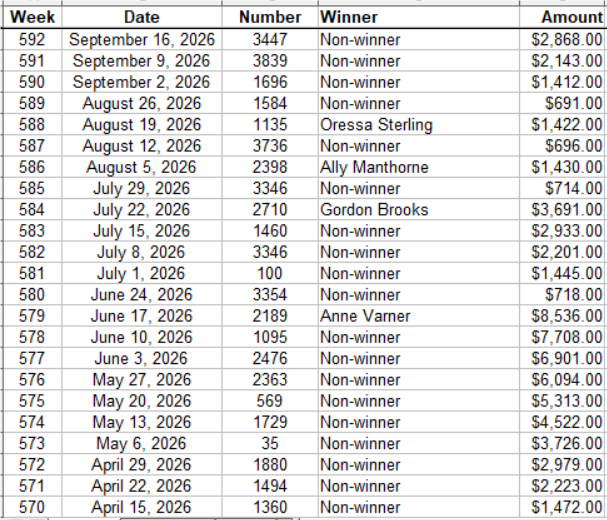This screenshot has height=520, width=607.
Task: Select the Winner column header cell
Action: pos(419,17)
